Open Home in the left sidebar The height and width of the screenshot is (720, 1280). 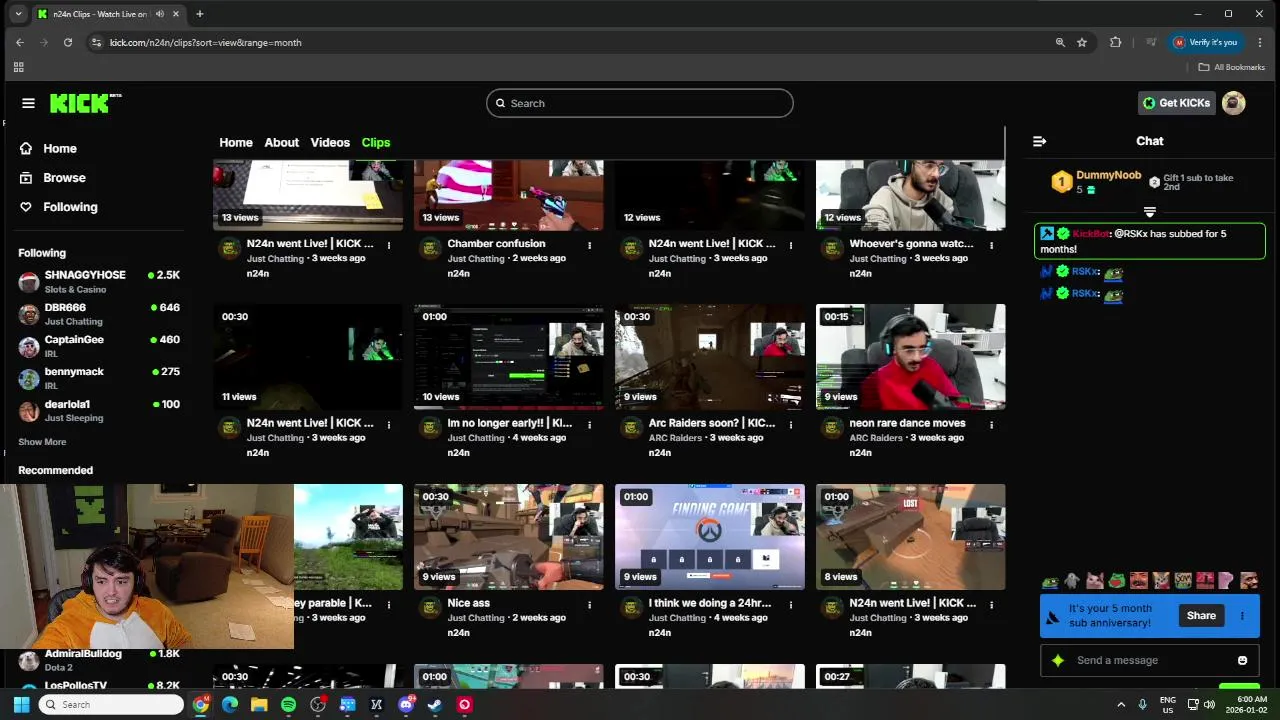(x=60, y=148)
